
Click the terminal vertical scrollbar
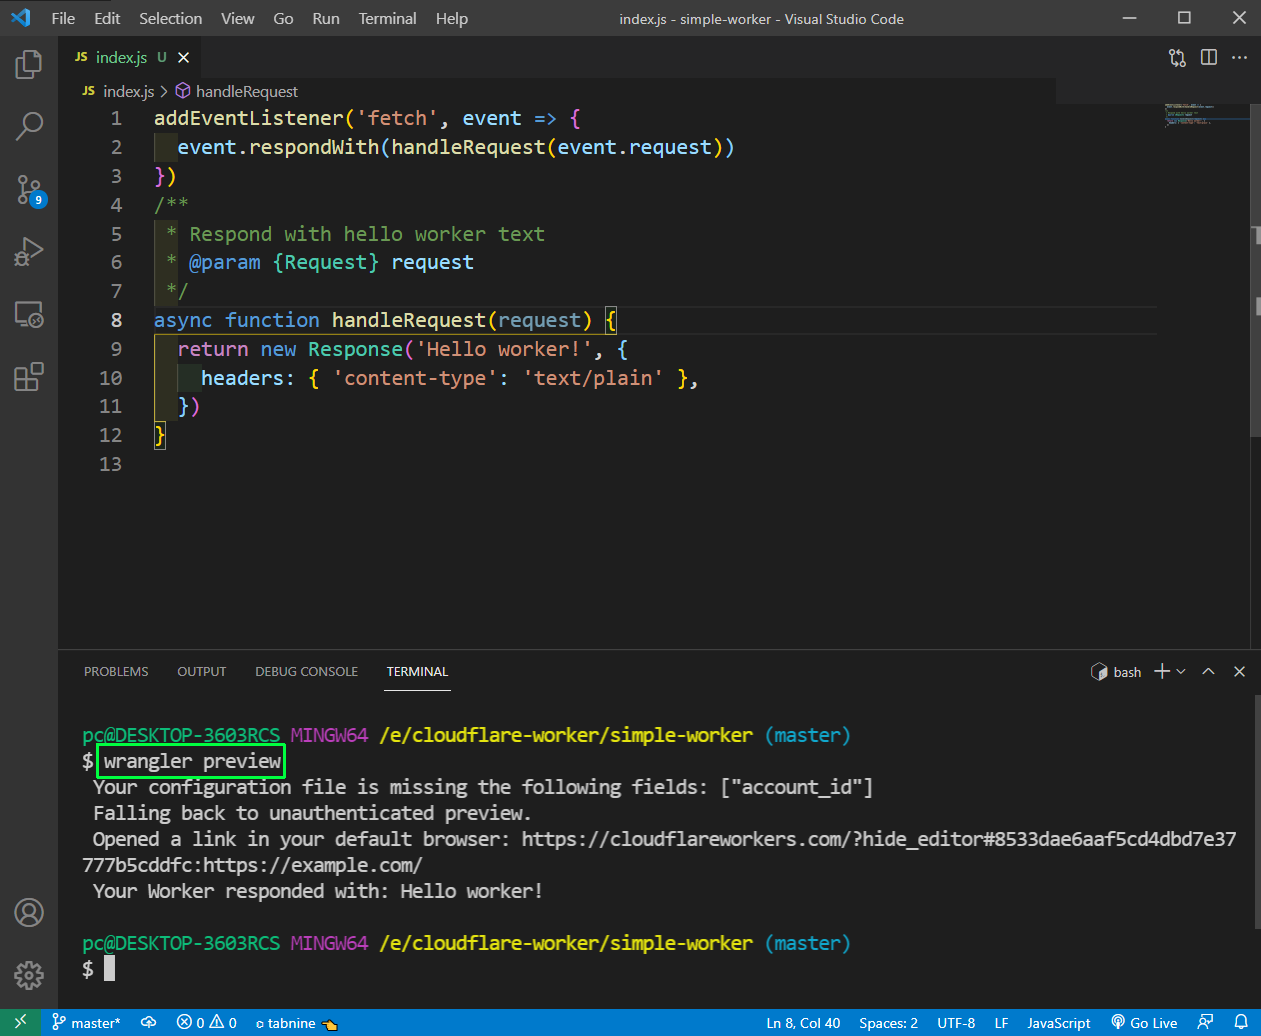1257,810
